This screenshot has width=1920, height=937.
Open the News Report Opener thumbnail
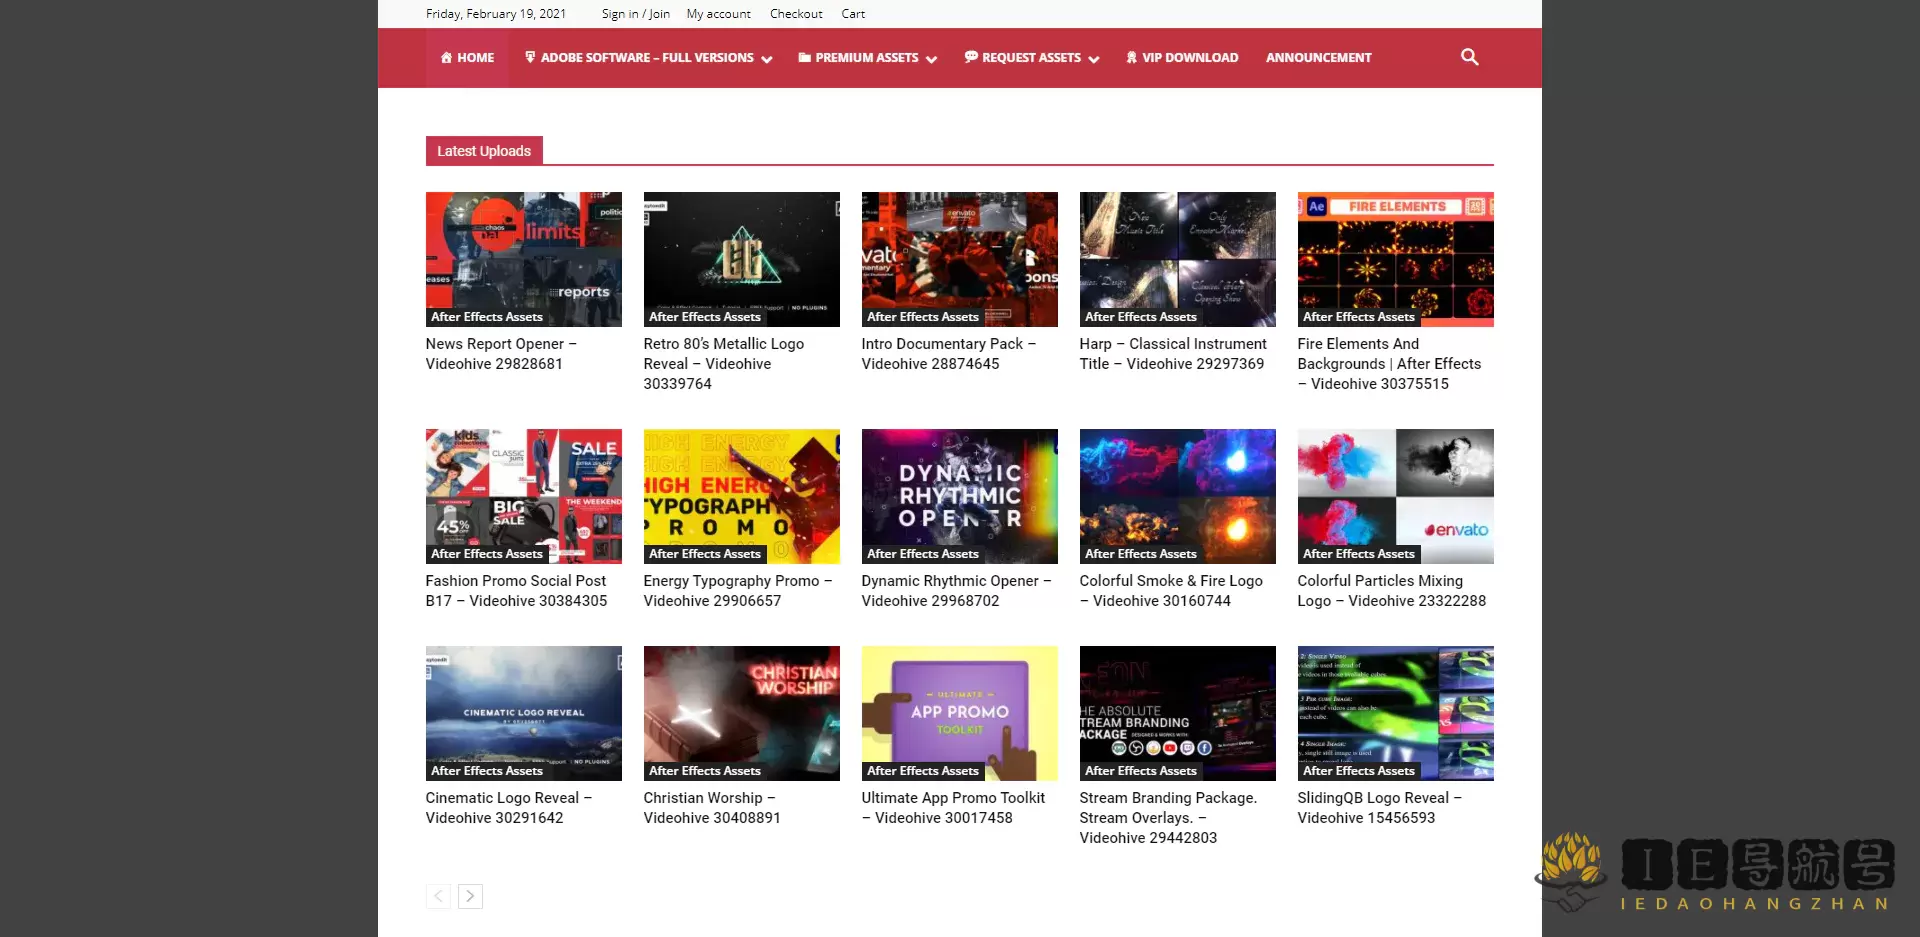[523, 252]
